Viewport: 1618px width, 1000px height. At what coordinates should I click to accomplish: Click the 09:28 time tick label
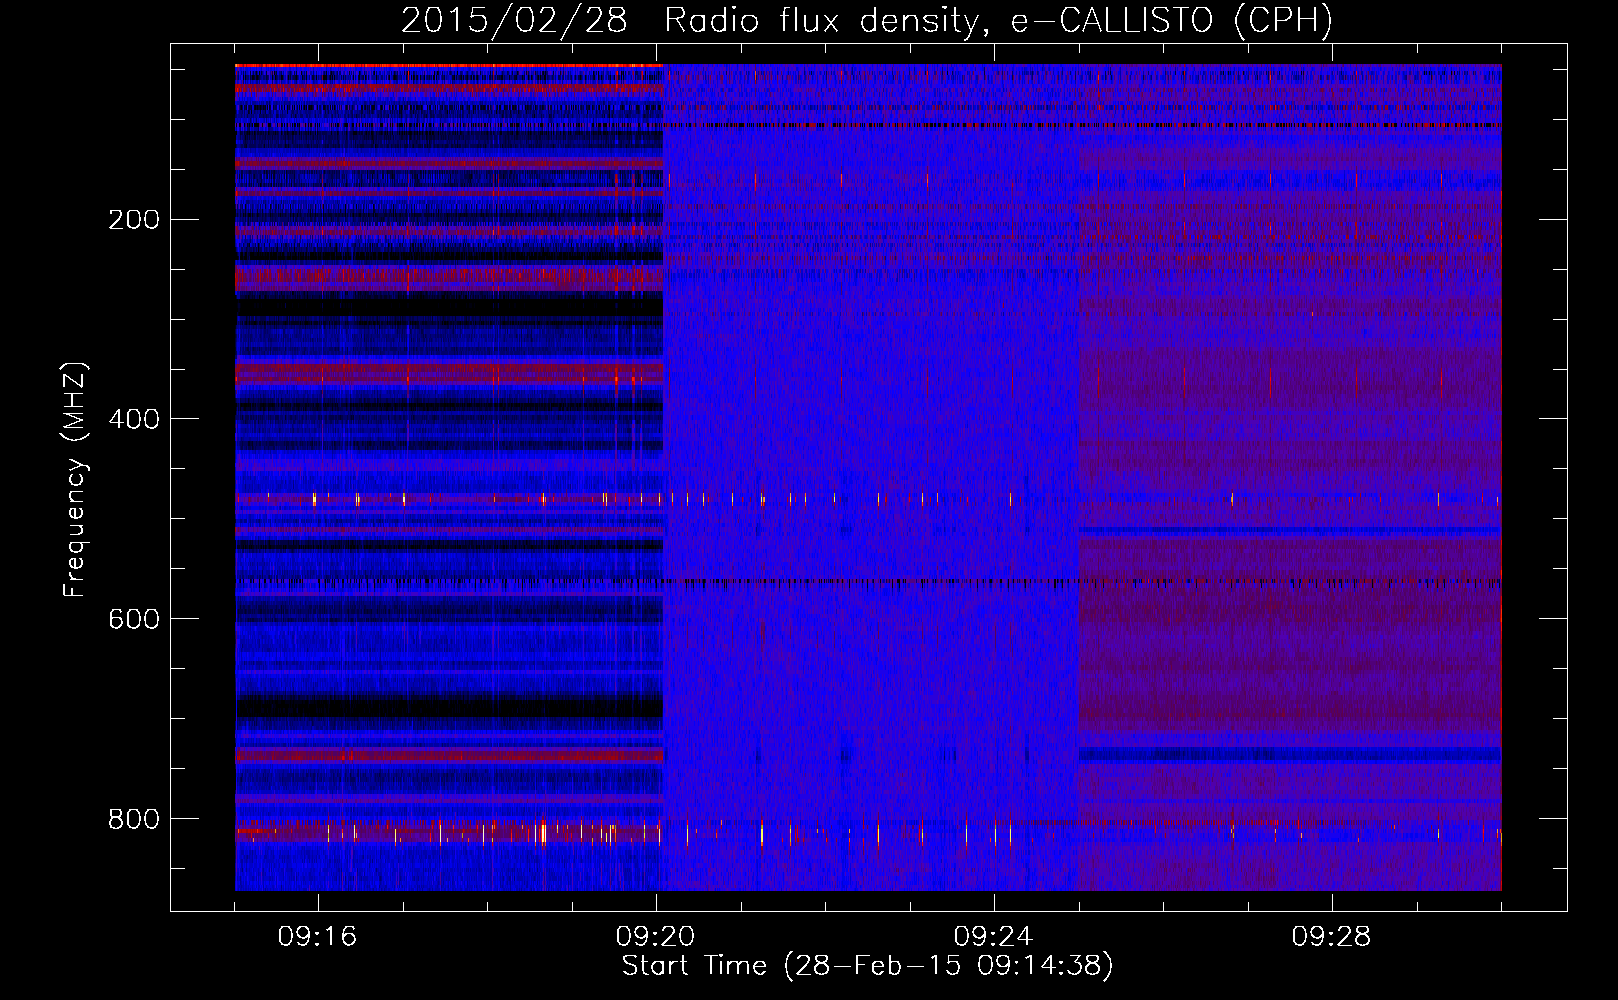click(1331, 937)
